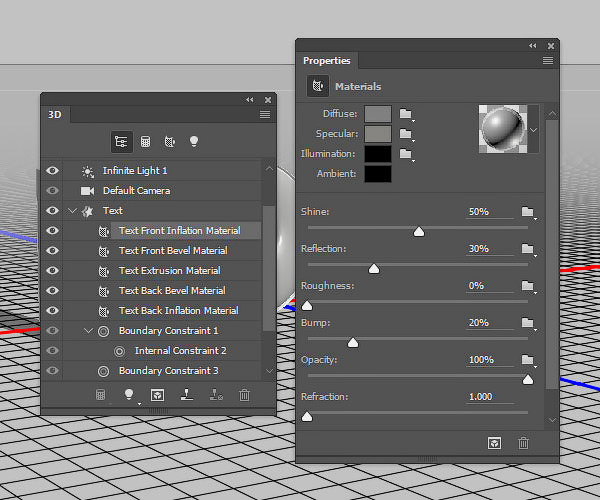Hide Text Back Inflation Material

pos(52,310)
